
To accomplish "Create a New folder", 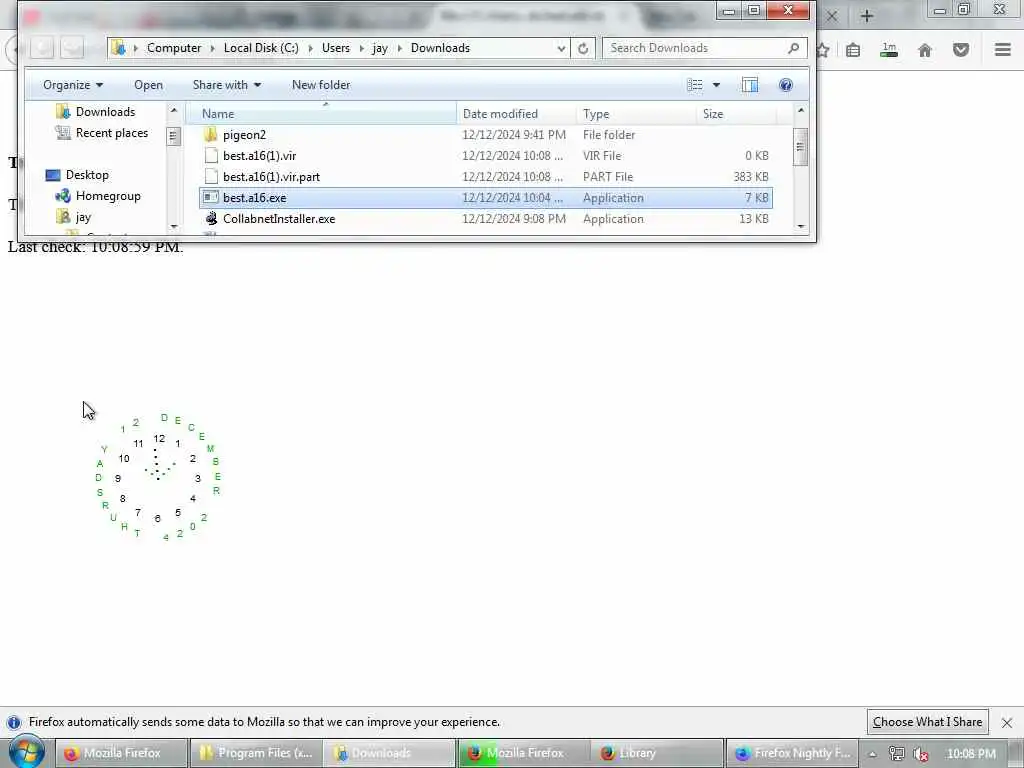I will 321,85.
